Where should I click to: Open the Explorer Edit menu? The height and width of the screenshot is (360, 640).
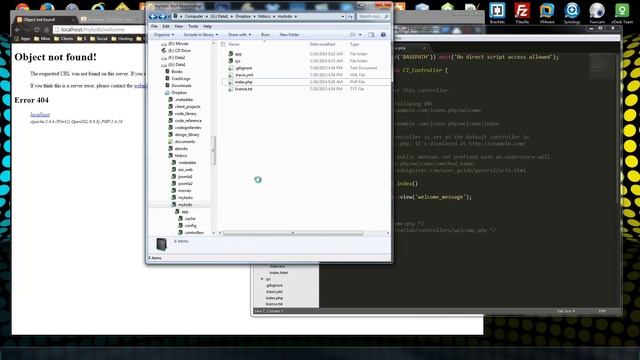pyautogui.click(x=166, y=26)
